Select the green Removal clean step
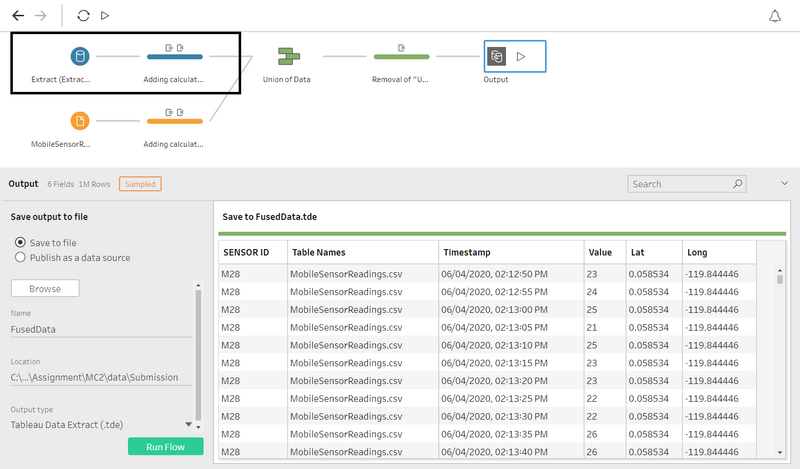 click(402, 56)
